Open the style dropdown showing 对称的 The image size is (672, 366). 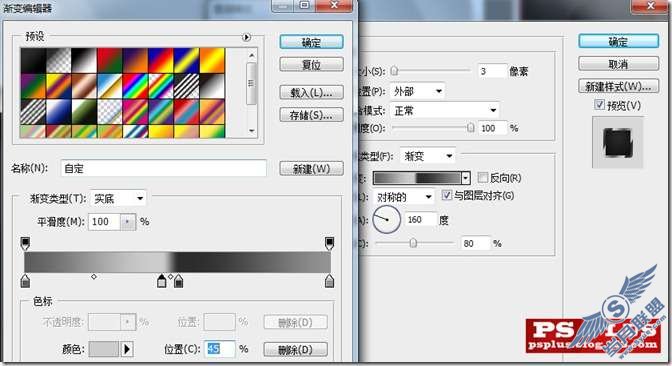[x=403, y=197]
